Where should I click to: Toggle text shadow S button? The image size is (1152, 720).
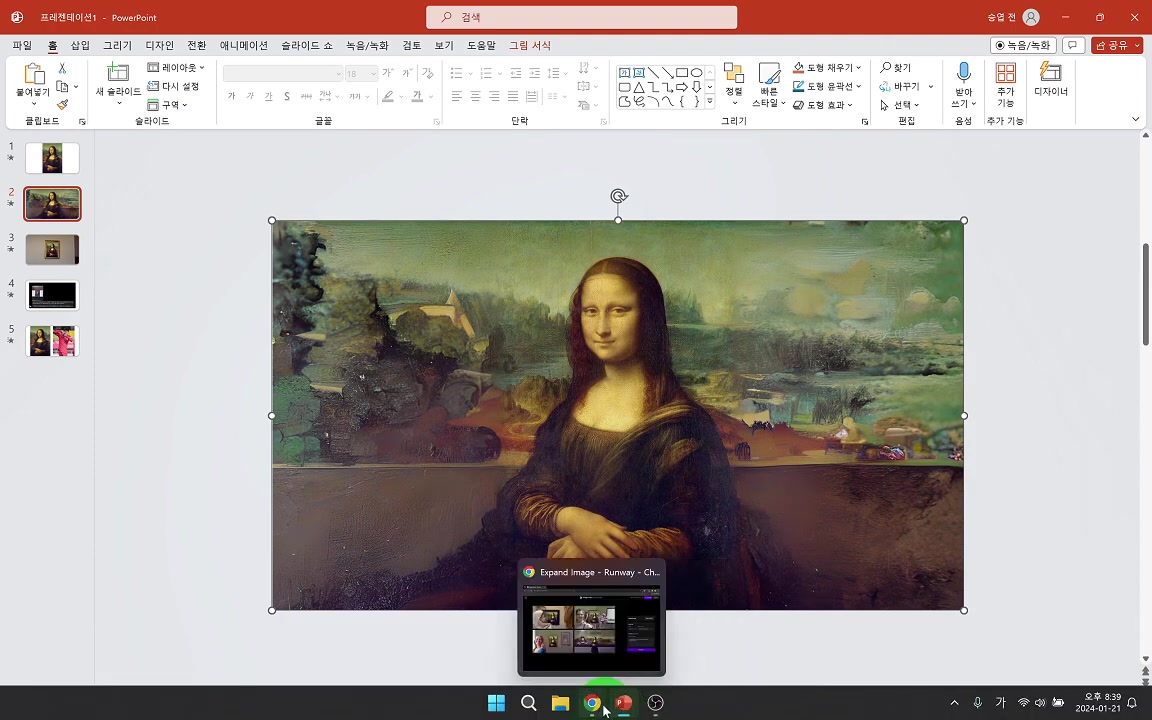coord(287,96)
